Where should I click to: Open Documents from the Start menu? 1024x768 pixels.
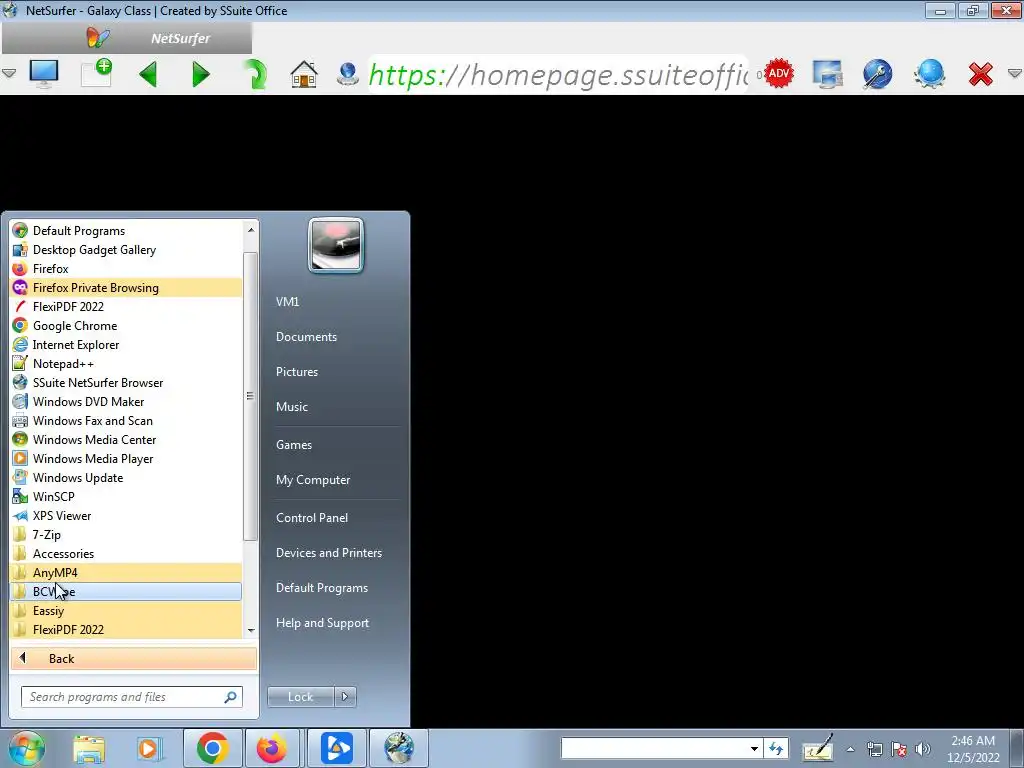(306, 336)
